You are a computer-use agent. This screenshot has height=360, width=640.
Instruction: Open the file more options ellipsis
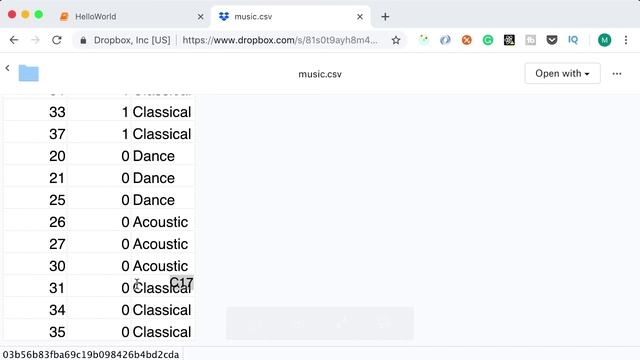click(617, 74)
